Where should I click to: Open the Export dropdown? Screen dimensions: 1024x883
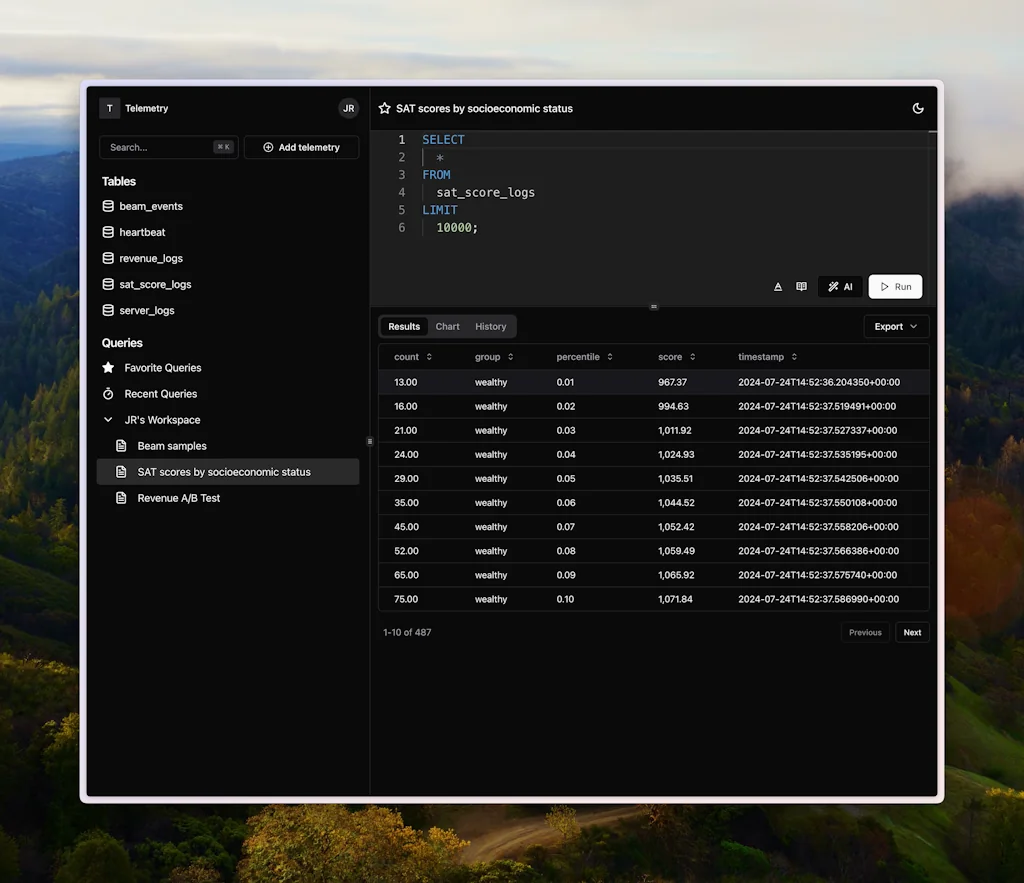point(896,326)
